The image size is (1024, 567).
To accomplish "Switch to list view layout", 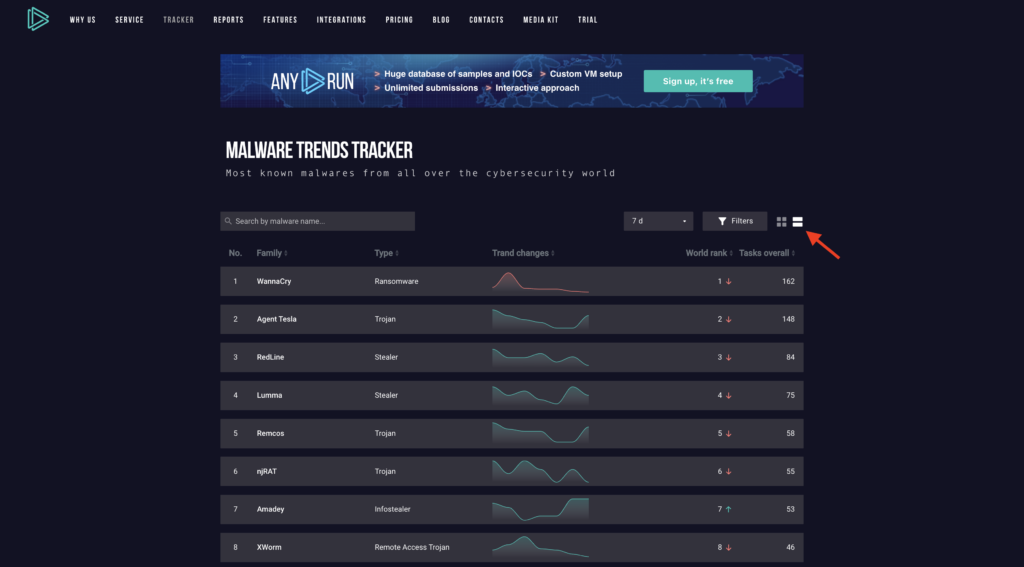I will pos(798,221).
